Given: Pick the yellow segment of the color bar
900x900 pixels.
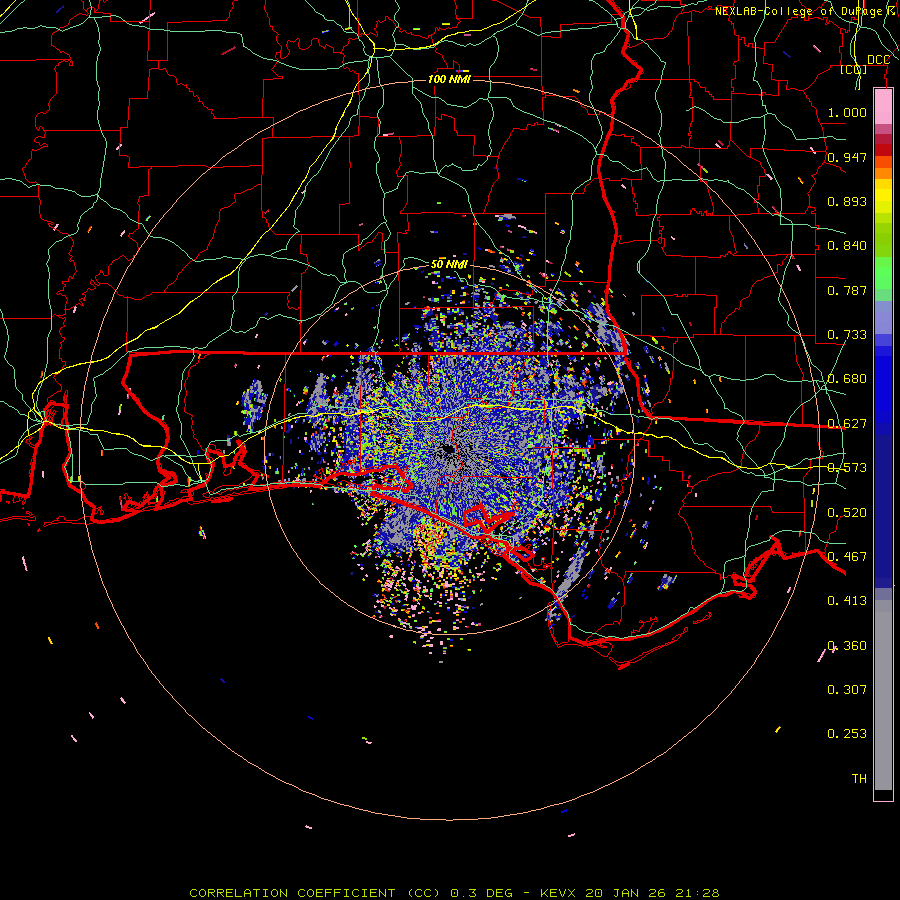Looking at the screenshot, I should tap(883, 196).
